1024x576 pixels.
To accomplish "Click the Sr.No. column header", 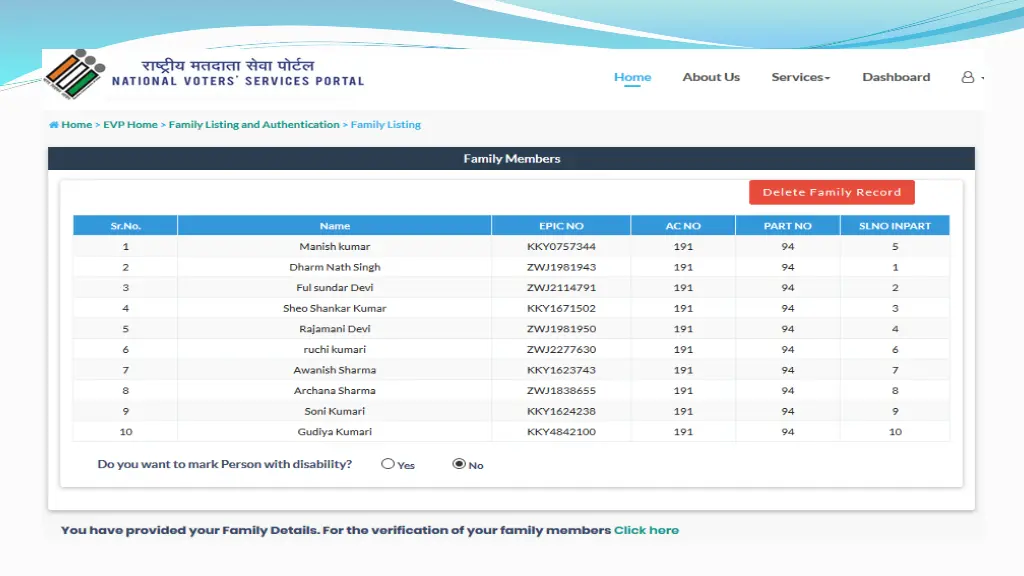I will (x=125, y=226).
